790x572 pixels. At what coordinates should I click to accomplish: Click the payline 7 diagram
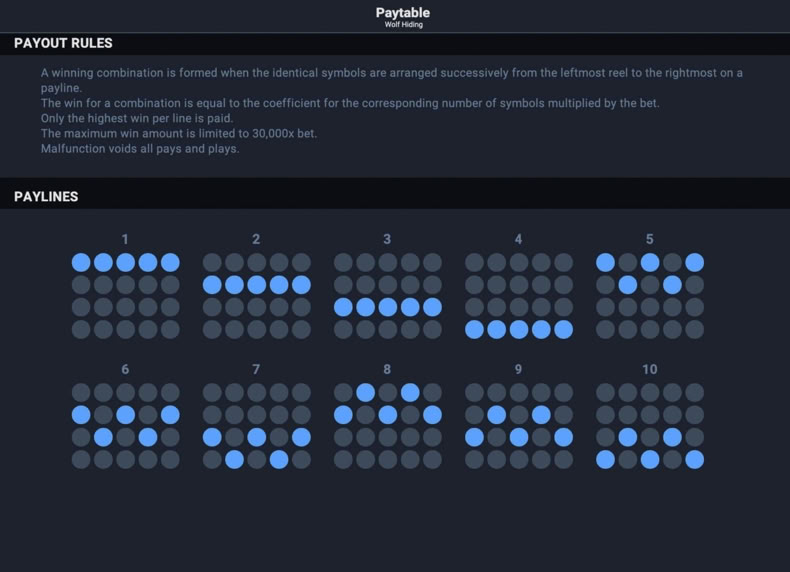[256, 426]
